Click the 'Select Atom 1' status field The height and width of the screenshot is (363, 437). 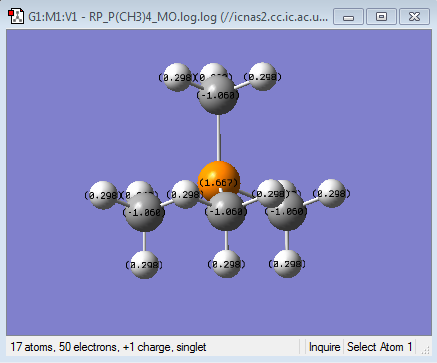point(380,347)
